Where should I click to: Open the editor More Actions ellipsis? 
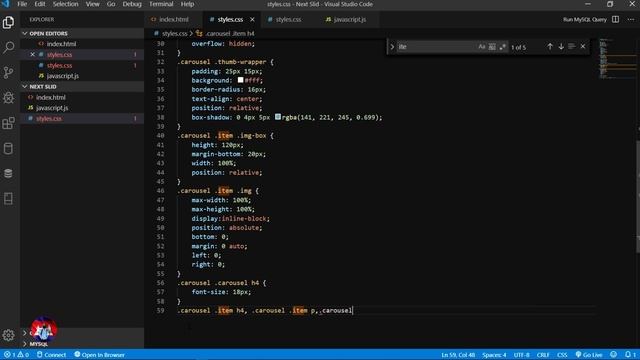coord(631,19)
